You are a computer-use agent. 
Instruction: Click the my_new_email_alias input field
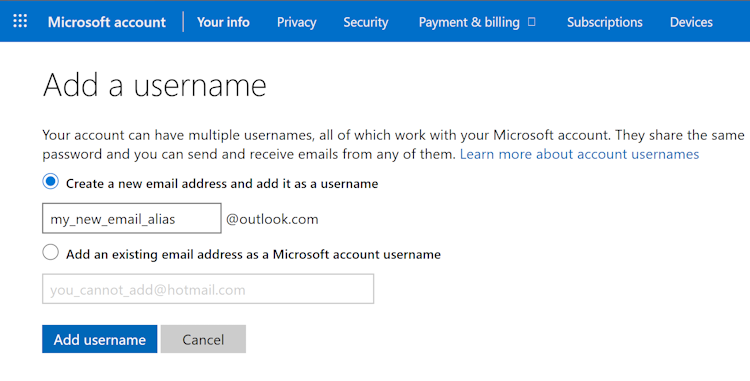[132, 218]
